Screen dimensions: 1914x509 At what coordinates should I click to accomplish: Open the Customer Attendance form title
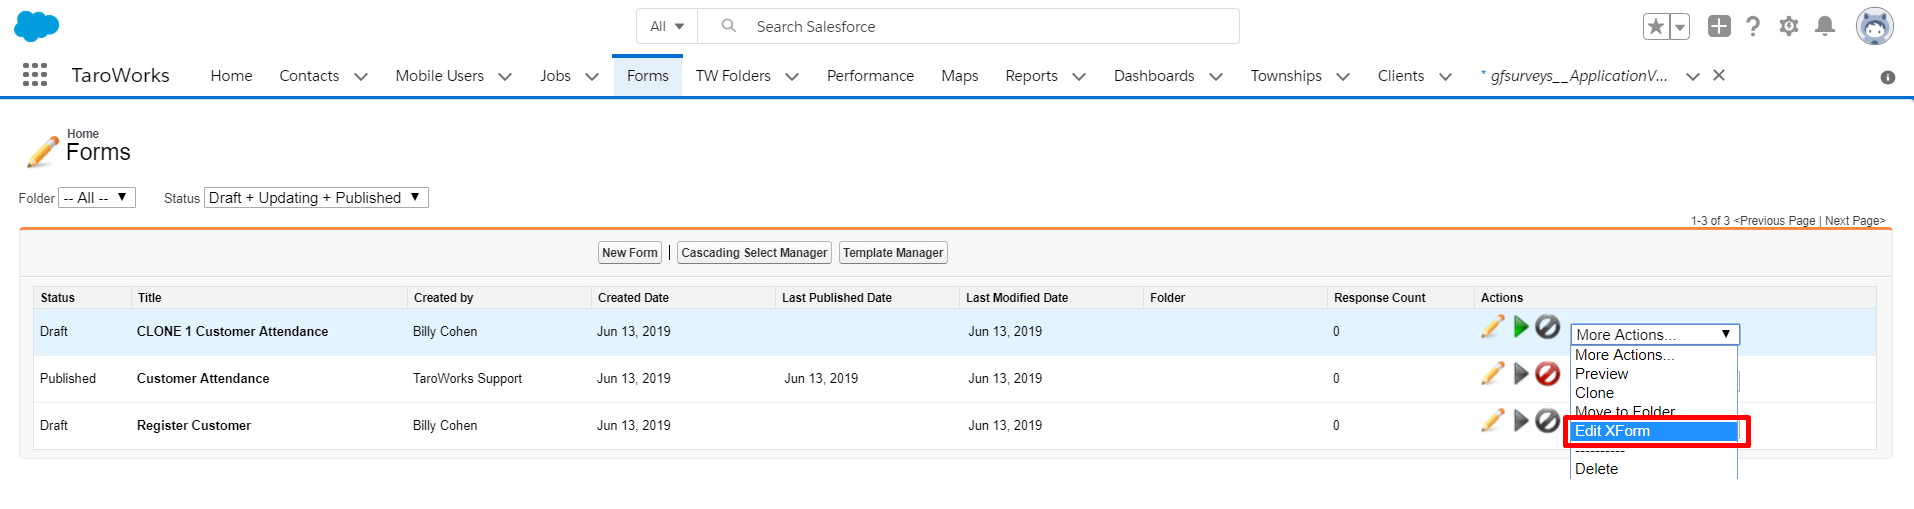pyautogui.click(x=203, y=379)
